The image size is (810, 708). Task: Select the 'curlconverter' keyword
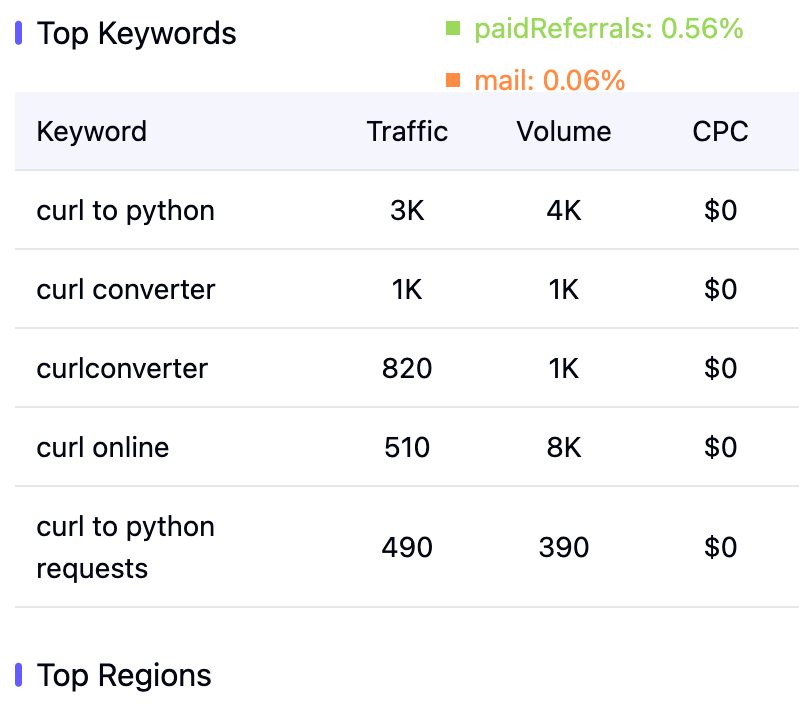coord(122,368)
